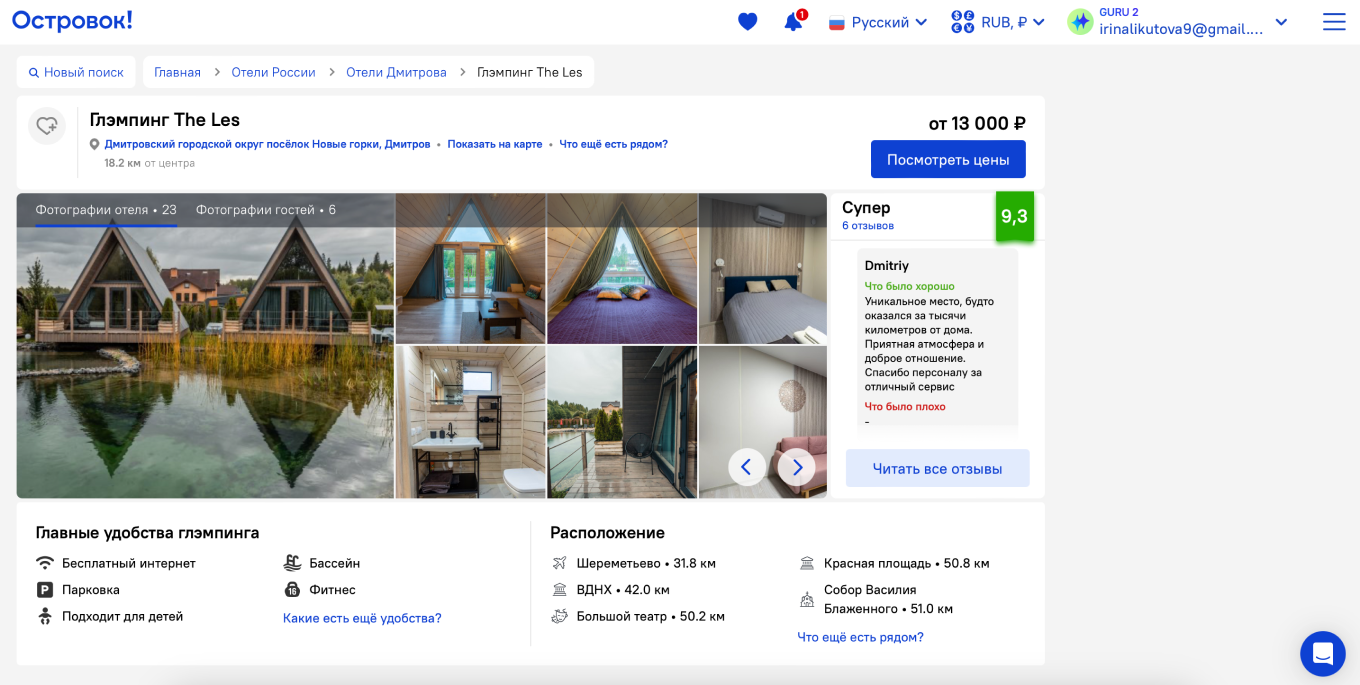Open Показать на карте link
The width and height of the screenshot is (1360, 685).
coord(495,144)
